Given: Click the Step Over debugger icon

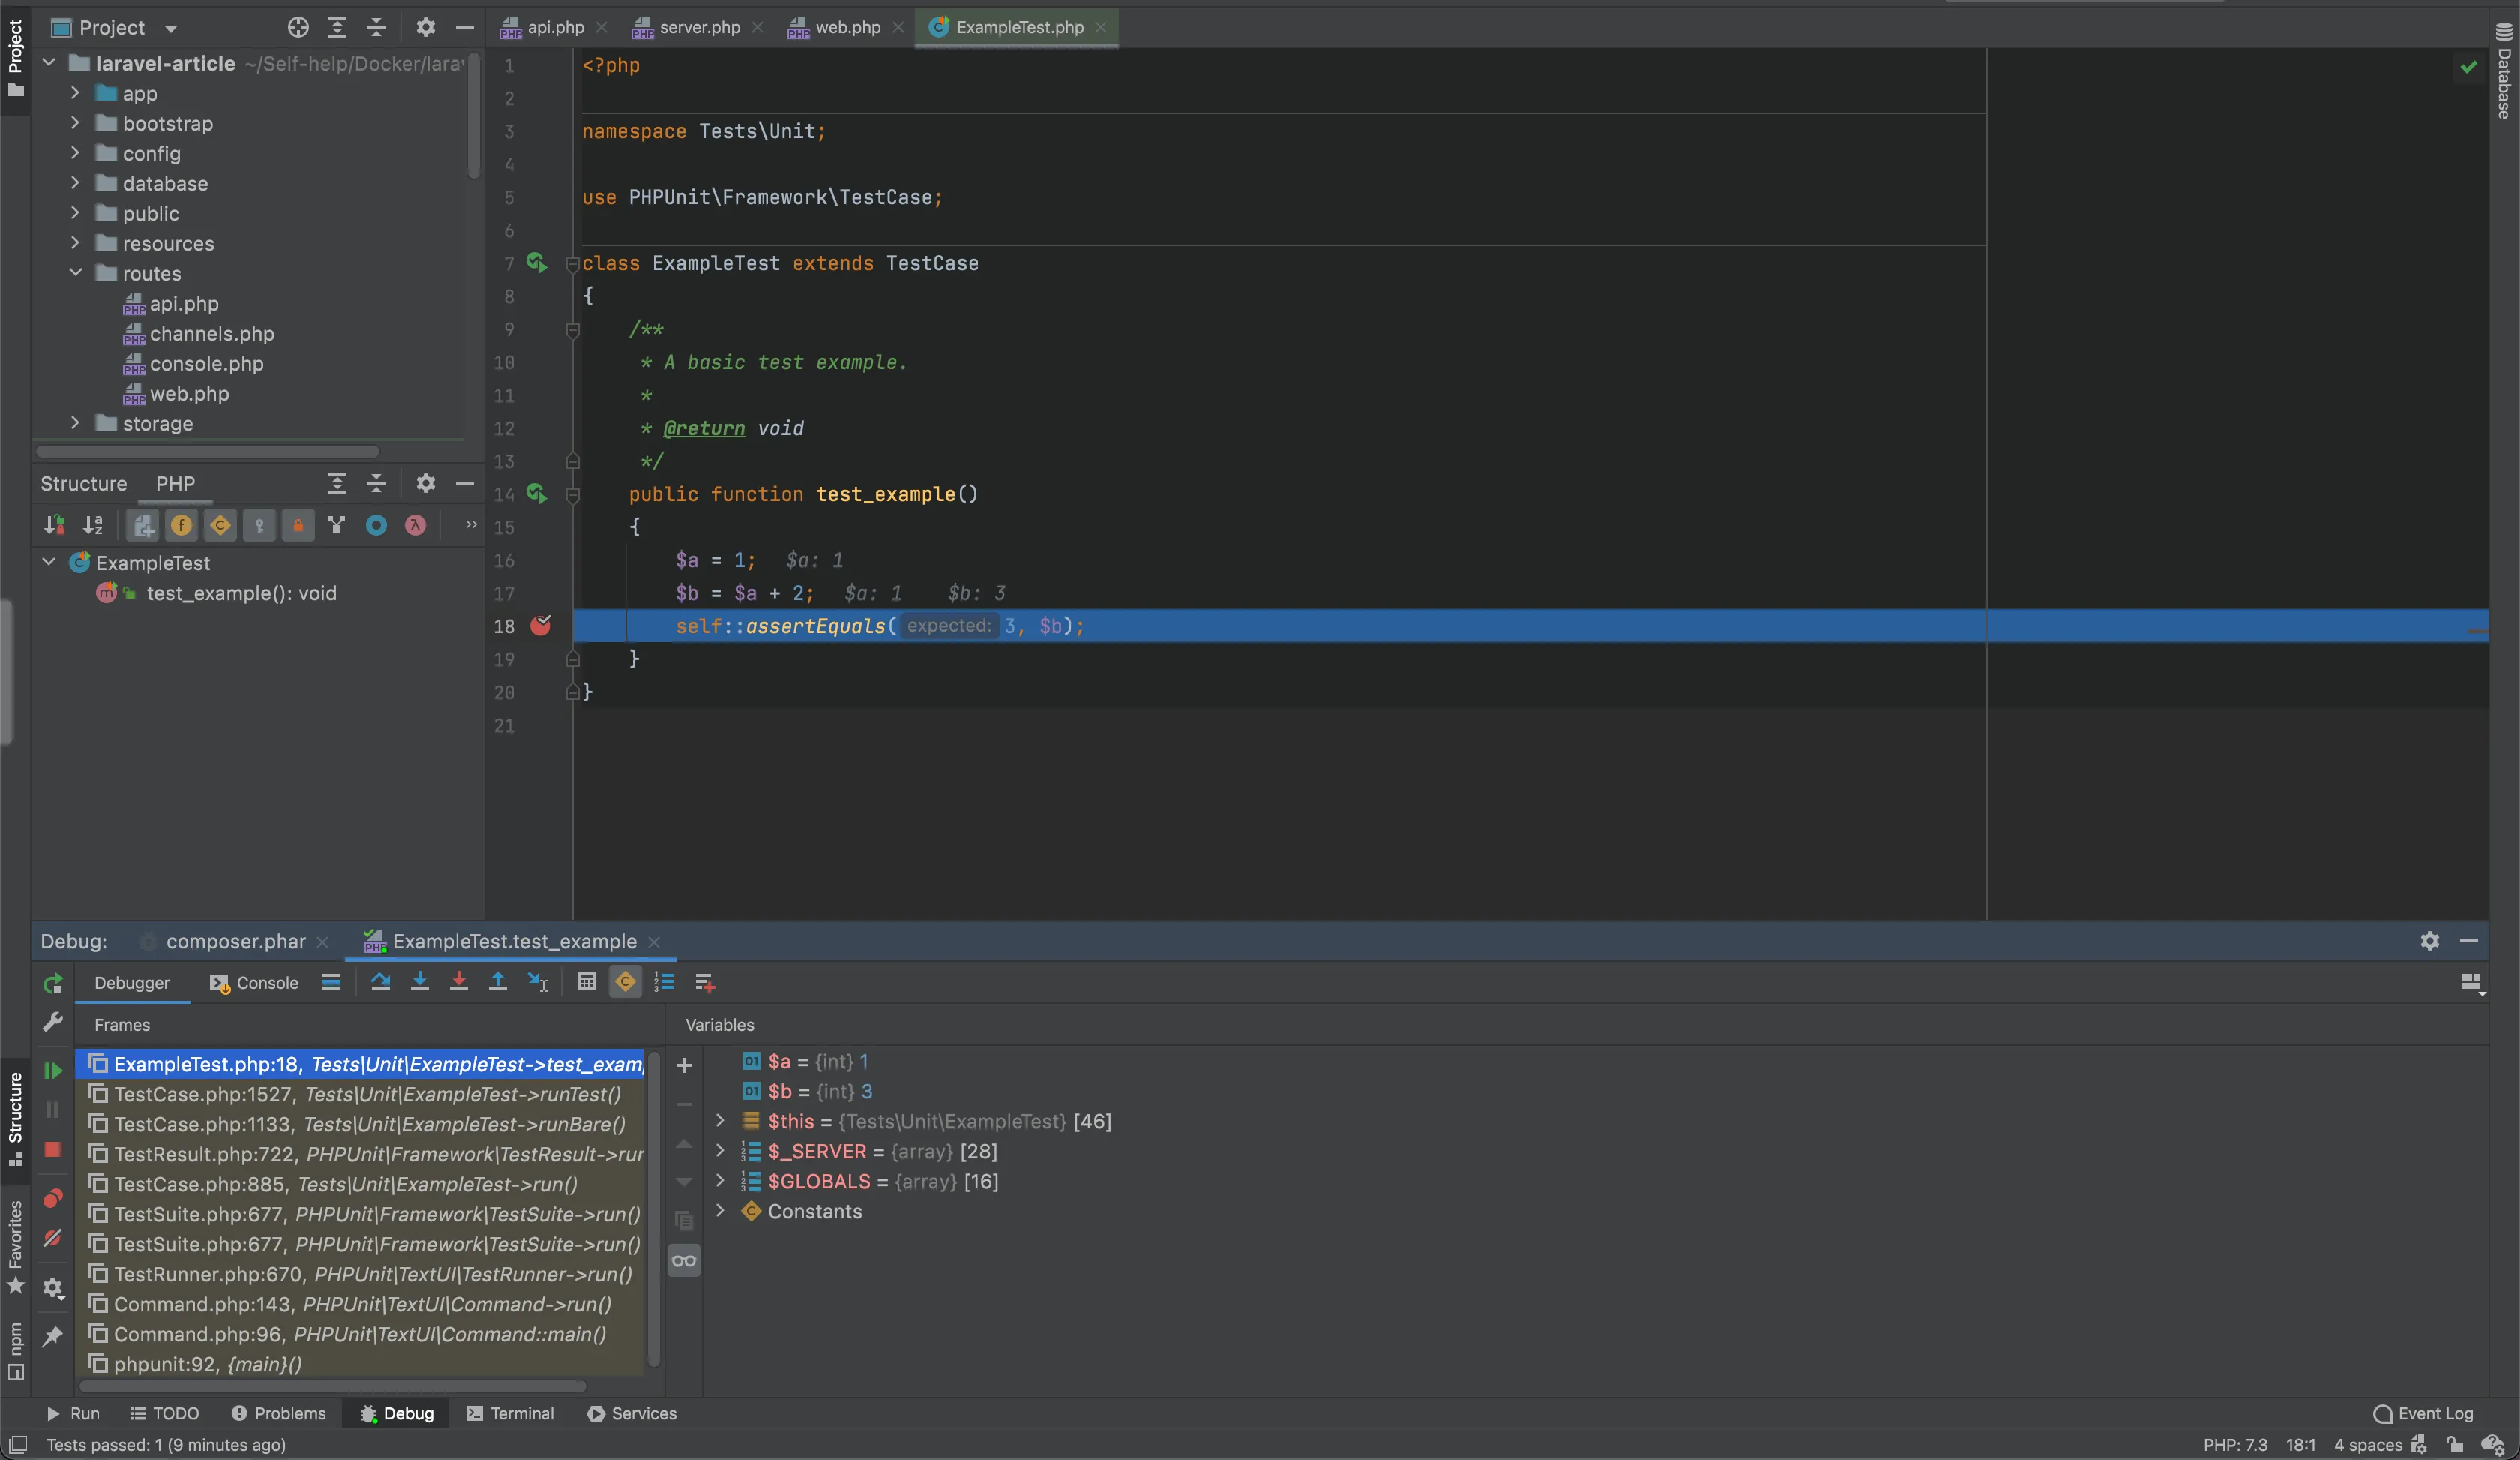Looking at the screenshot, I should click(x=380, y=982).
